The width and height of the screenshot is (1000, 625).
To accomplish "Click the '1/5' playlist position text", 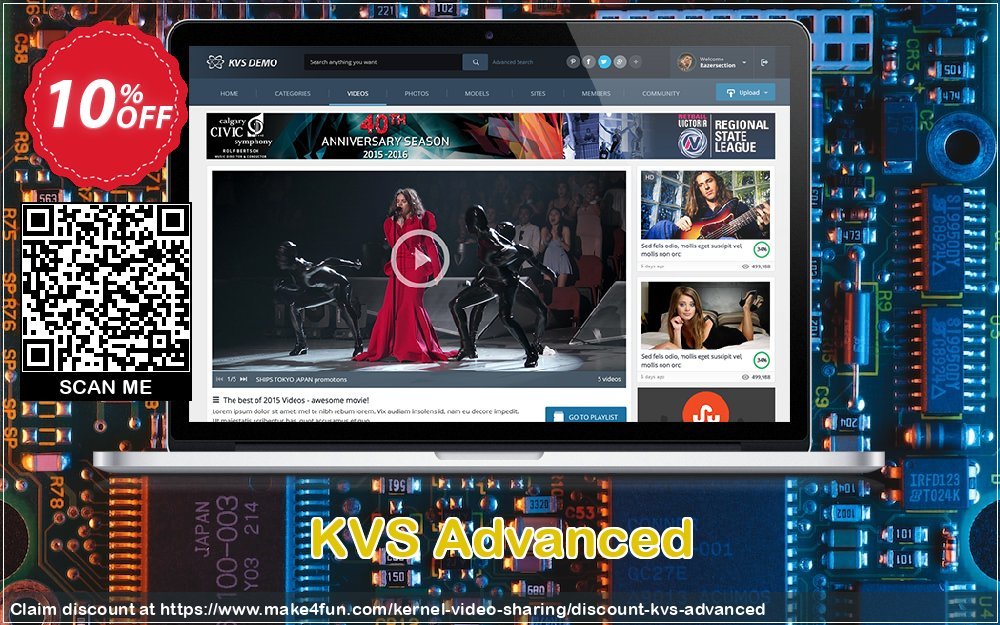I will pyautogui.click(x=232, y=379).
